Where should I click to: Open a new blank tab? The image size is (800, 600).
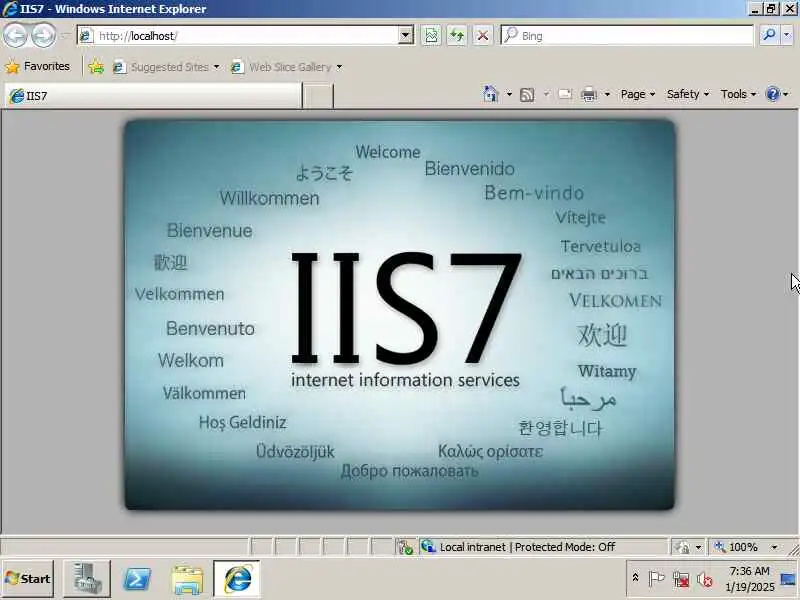(x=318, y=96)
